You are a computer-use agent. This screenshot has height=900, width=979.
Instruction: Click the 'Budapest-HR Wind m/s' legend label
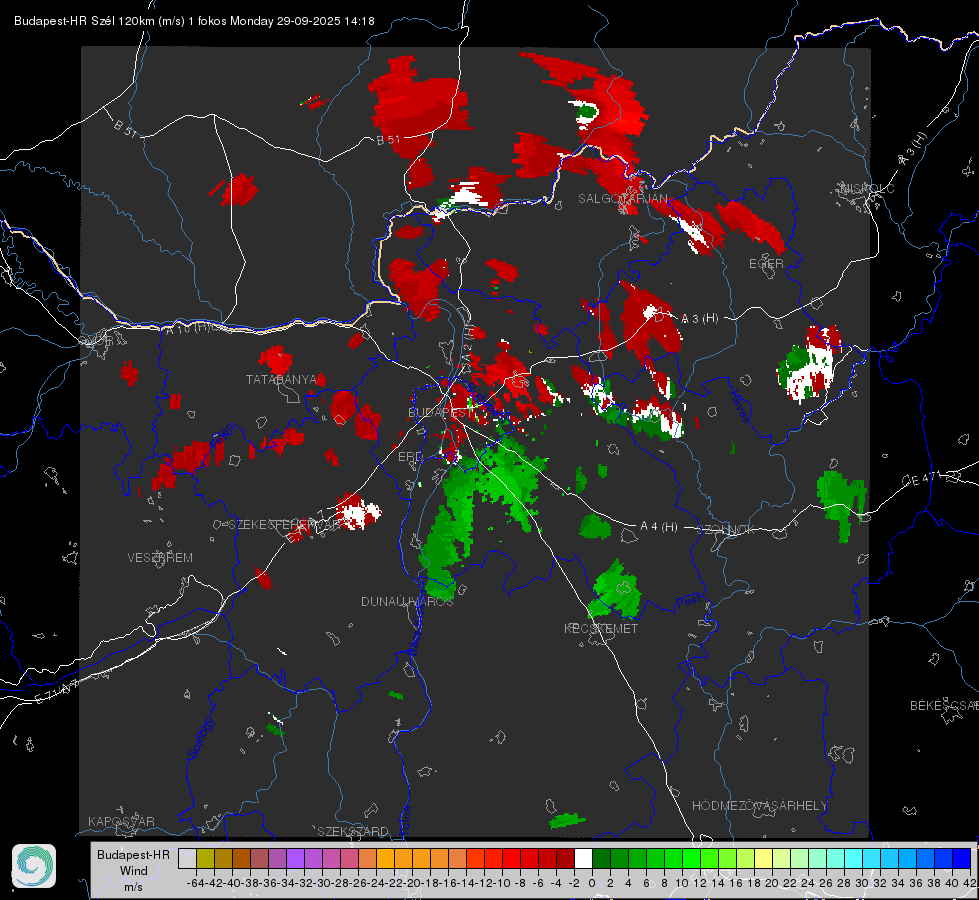click(134, 871)
